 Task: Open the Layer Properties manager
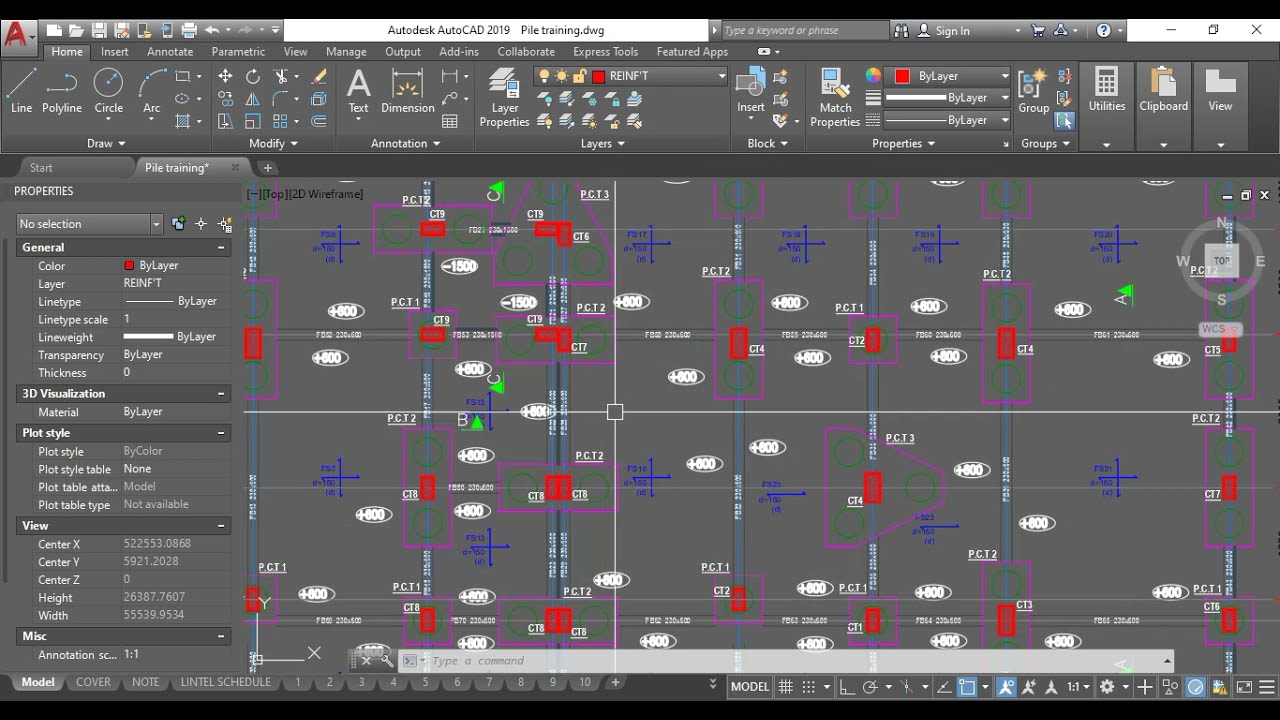click(504, 98)
